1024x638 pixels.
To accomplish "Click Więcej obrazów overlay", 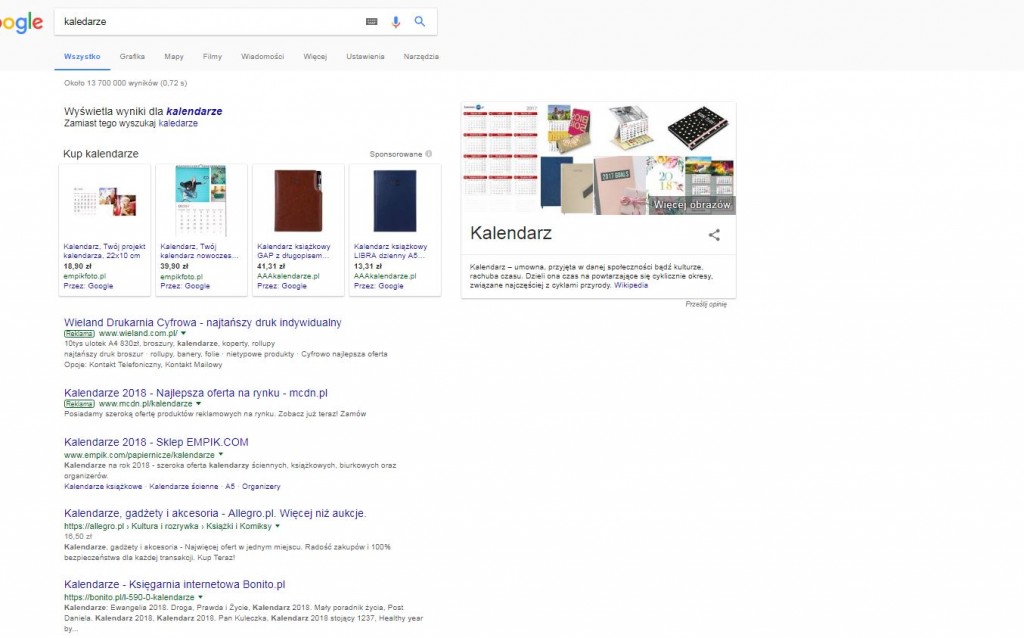I will click(692, 205).
